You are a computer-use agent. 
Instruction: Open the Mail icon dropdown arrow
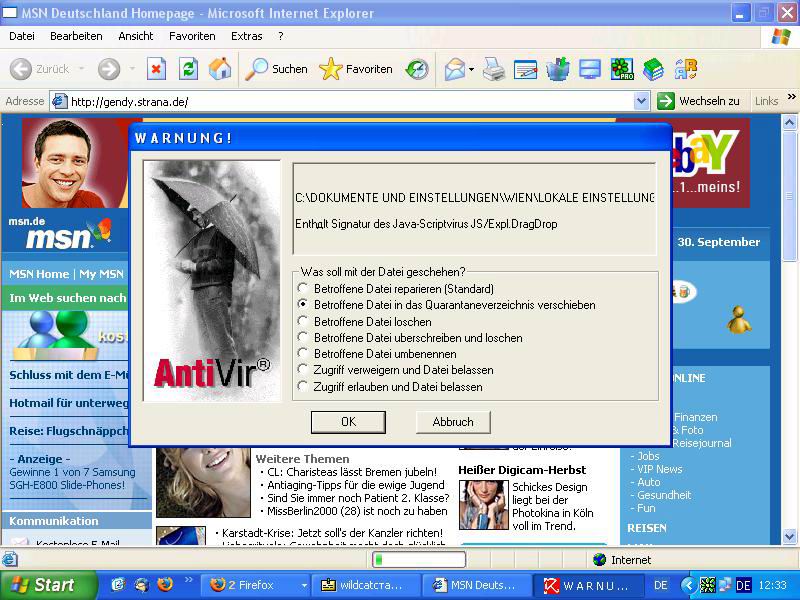click(471, 69)
